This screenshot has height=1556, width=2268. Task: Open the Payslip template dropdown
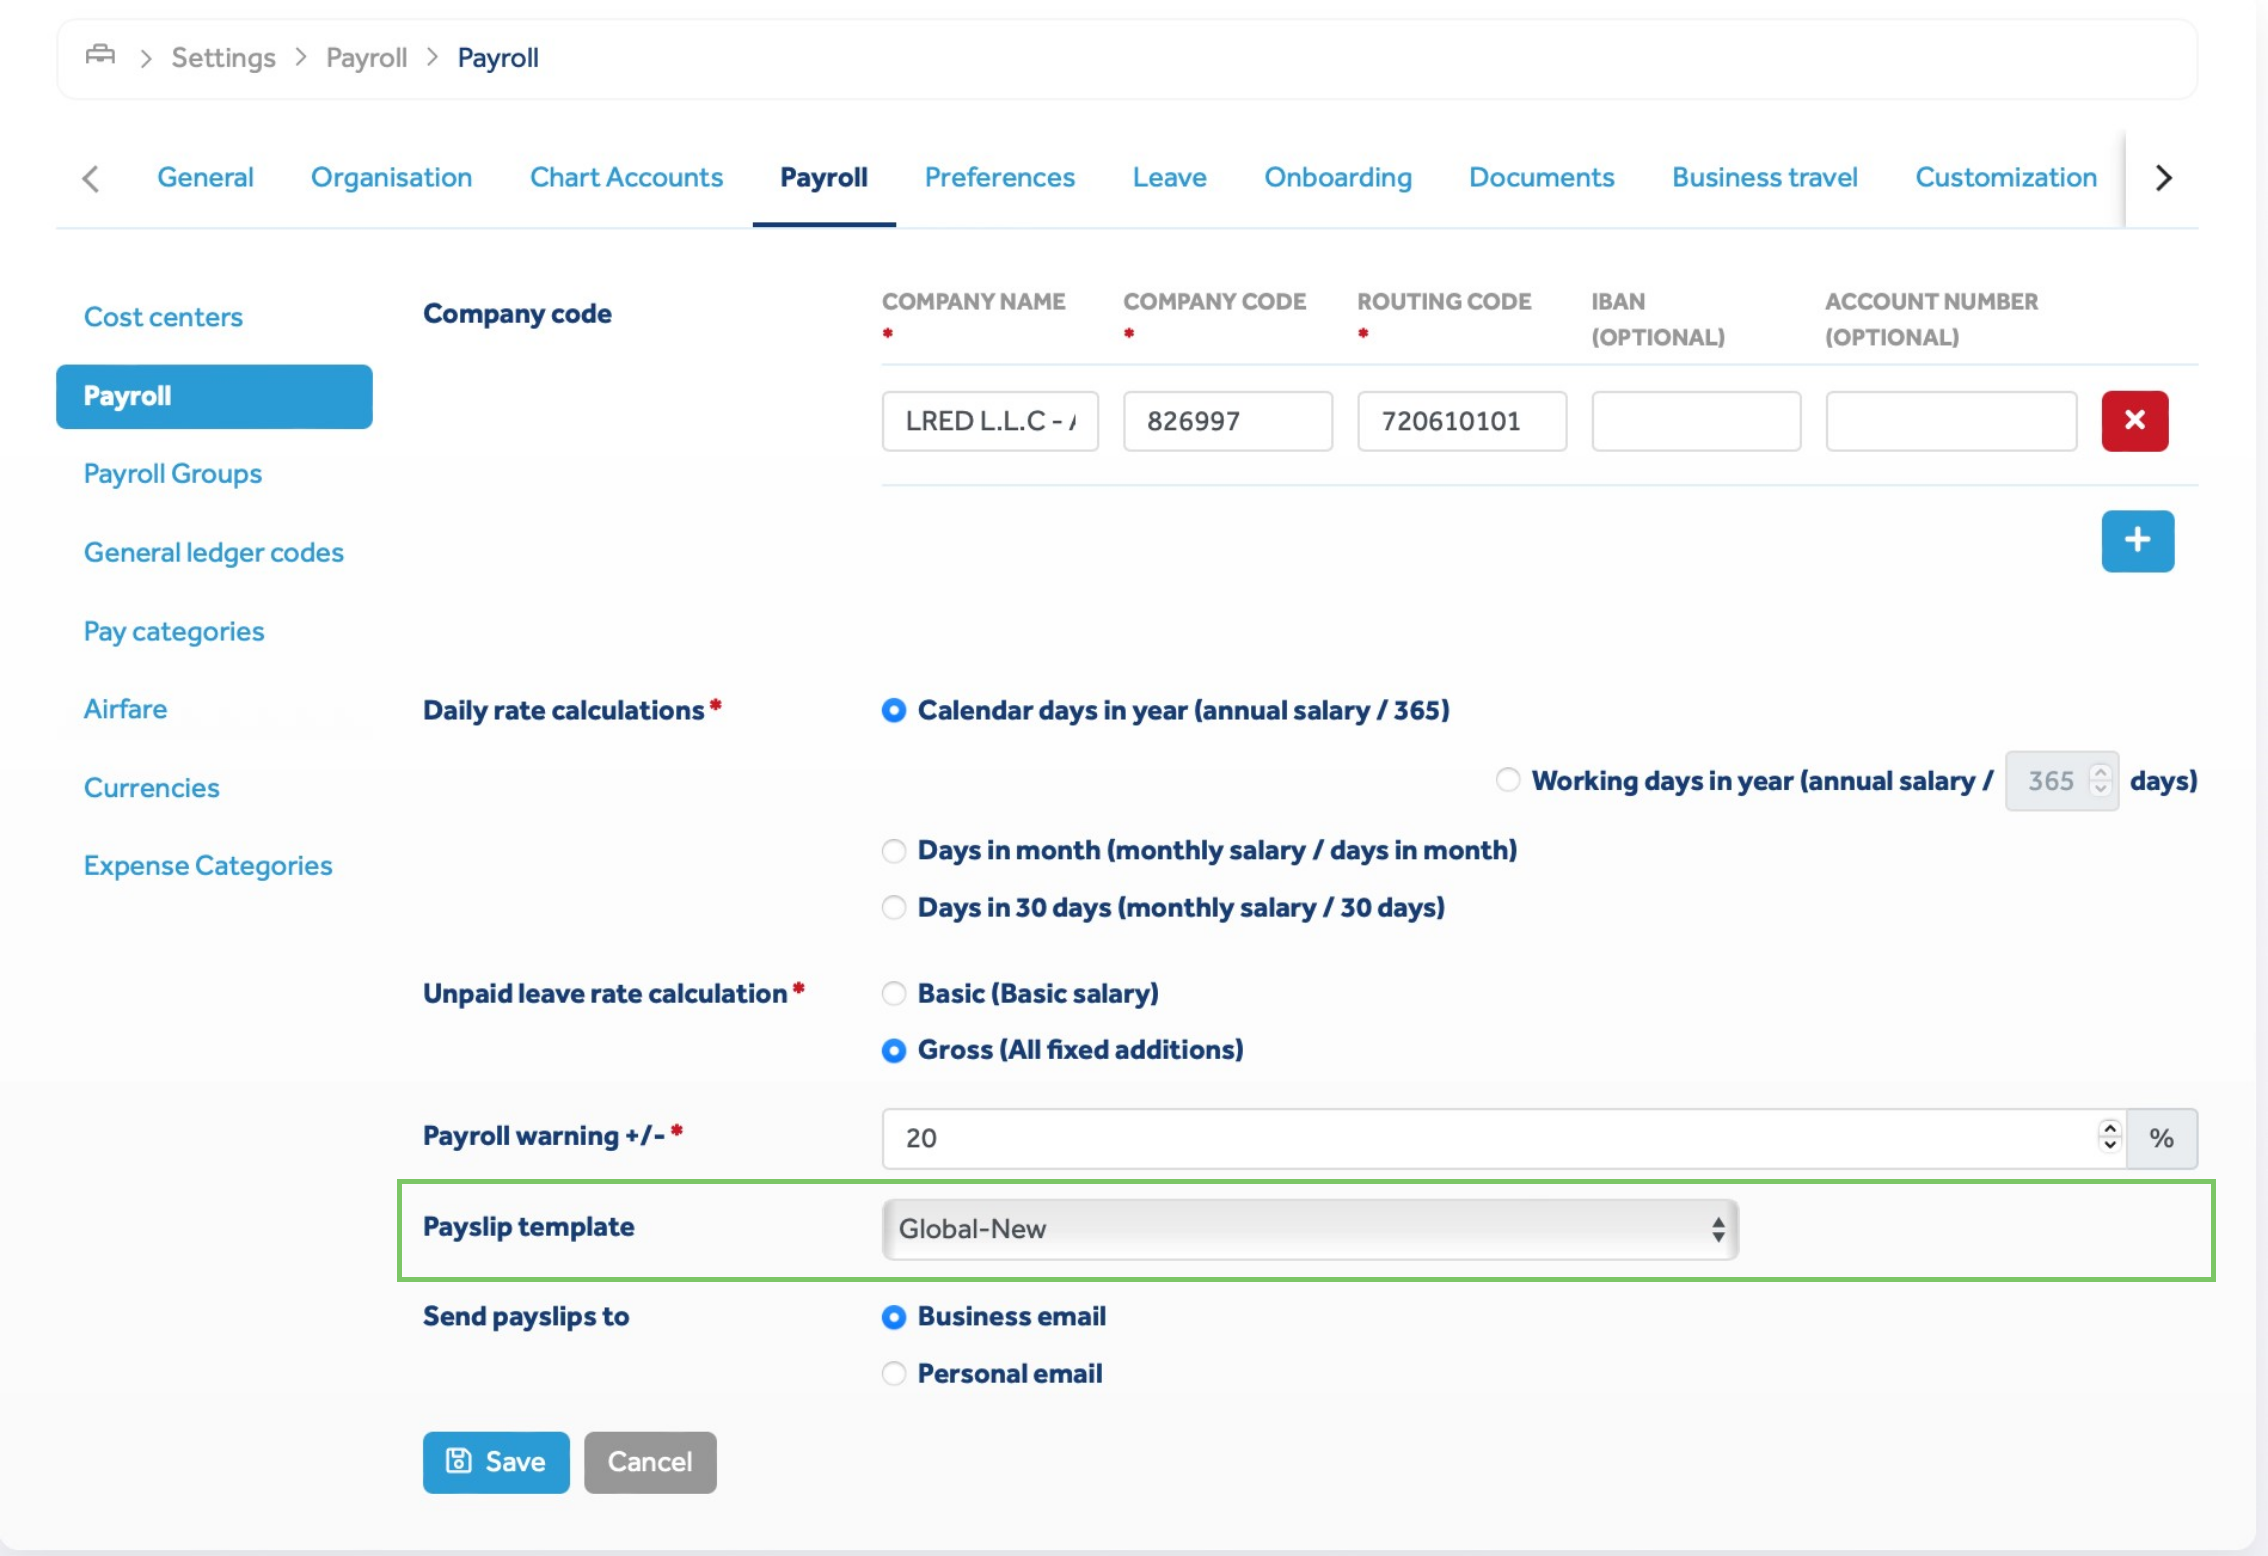(x=1309, y=1229)
